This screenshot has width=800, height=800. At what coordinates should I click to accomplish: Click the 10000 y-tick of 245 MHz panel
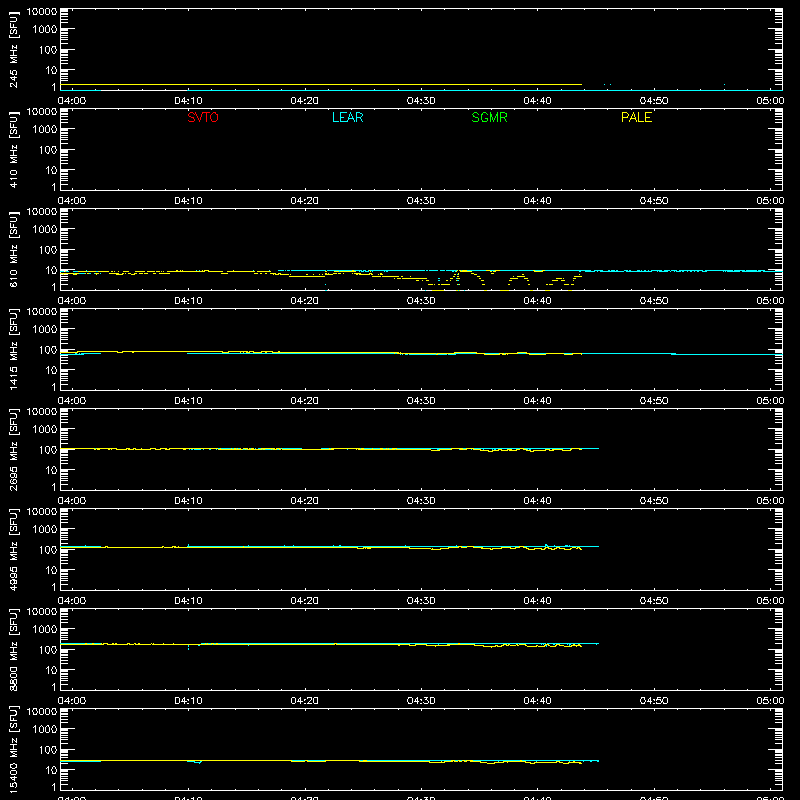coord(42,12)
